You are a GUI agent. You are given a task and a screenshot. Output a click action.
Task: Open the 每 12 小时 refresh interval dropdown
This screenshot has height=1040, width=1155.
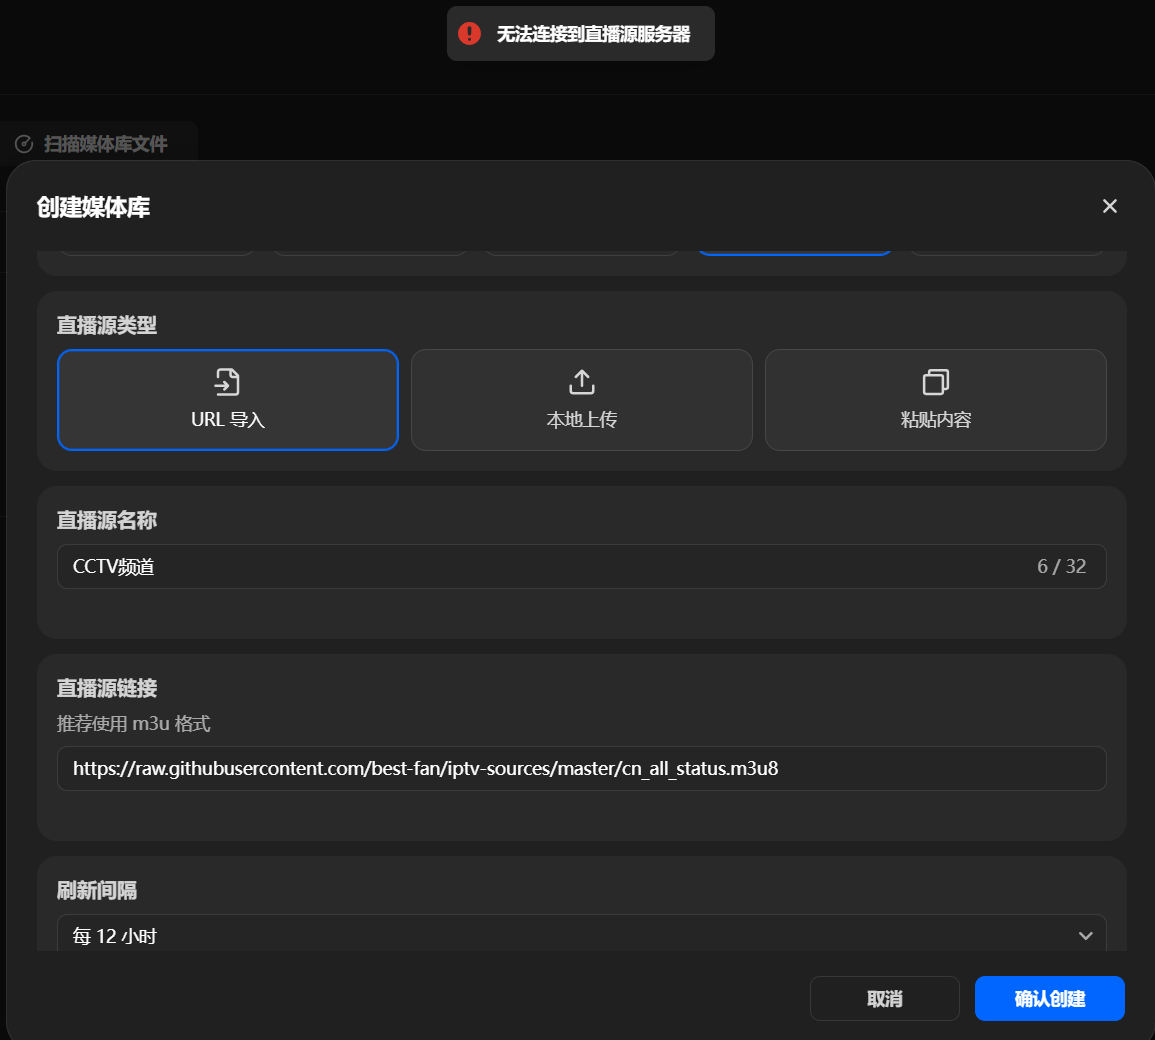581,934
